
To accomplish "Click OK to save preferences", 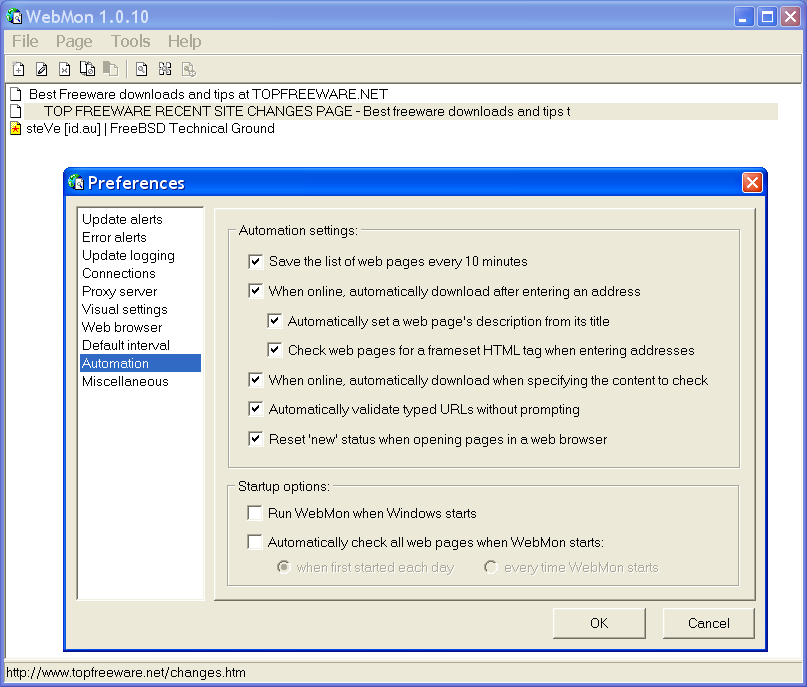I will point(599,623).
